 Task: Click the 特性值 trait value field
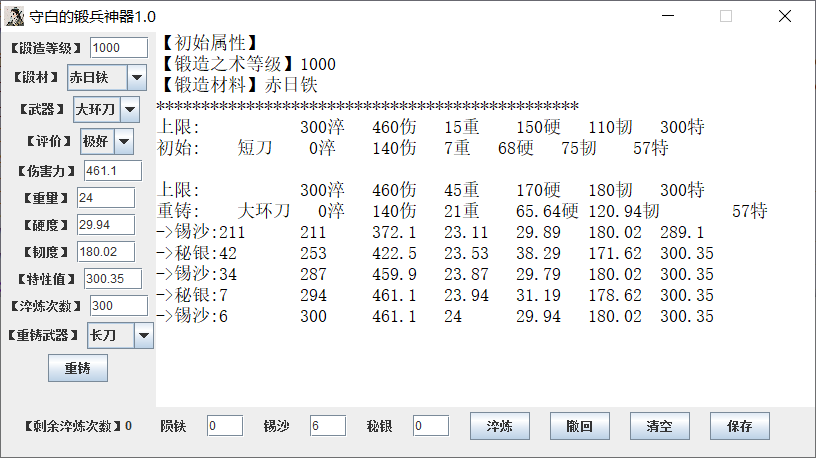click(x=115, y=278)
